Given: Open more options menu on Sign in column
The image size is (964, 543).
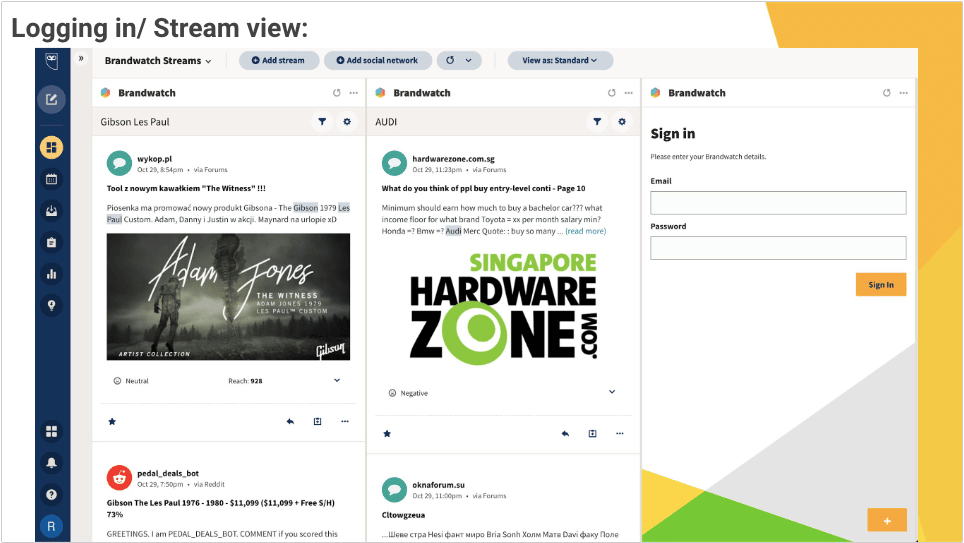Looking at the screenshot, I should [x=904, y=93].
